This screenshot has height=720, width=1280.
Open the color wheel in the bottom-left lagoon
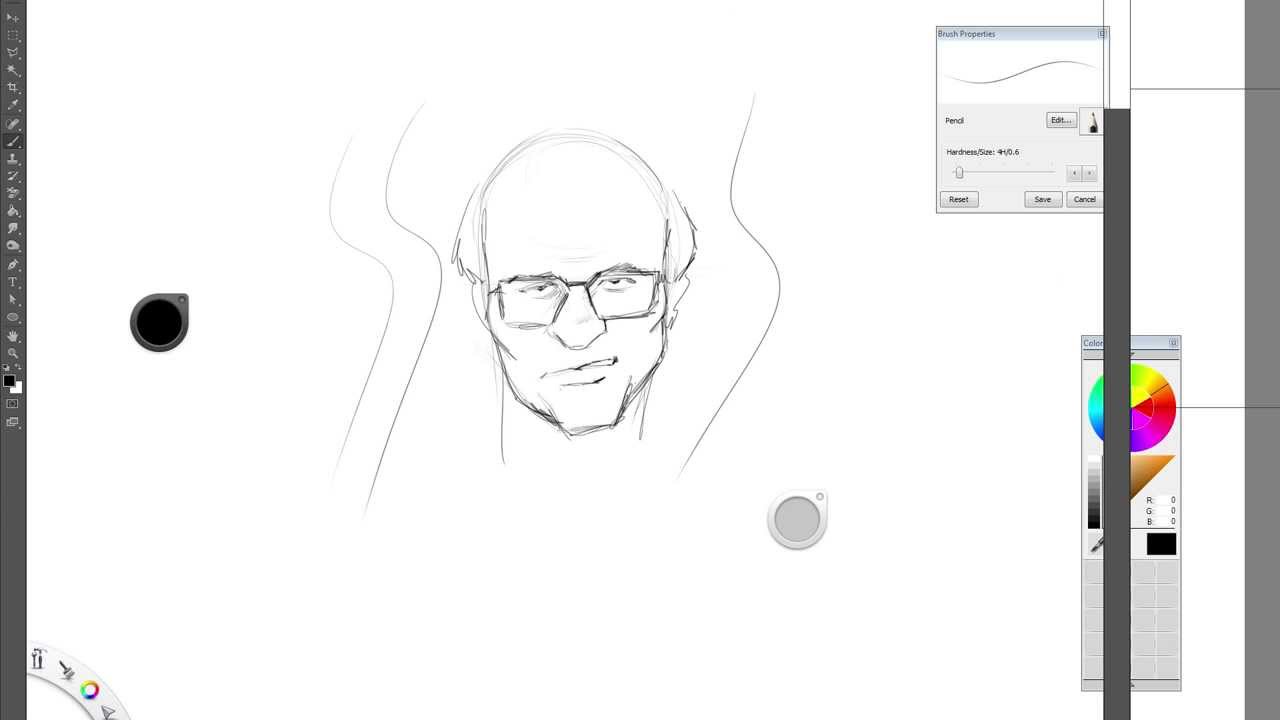pos(89,690)
